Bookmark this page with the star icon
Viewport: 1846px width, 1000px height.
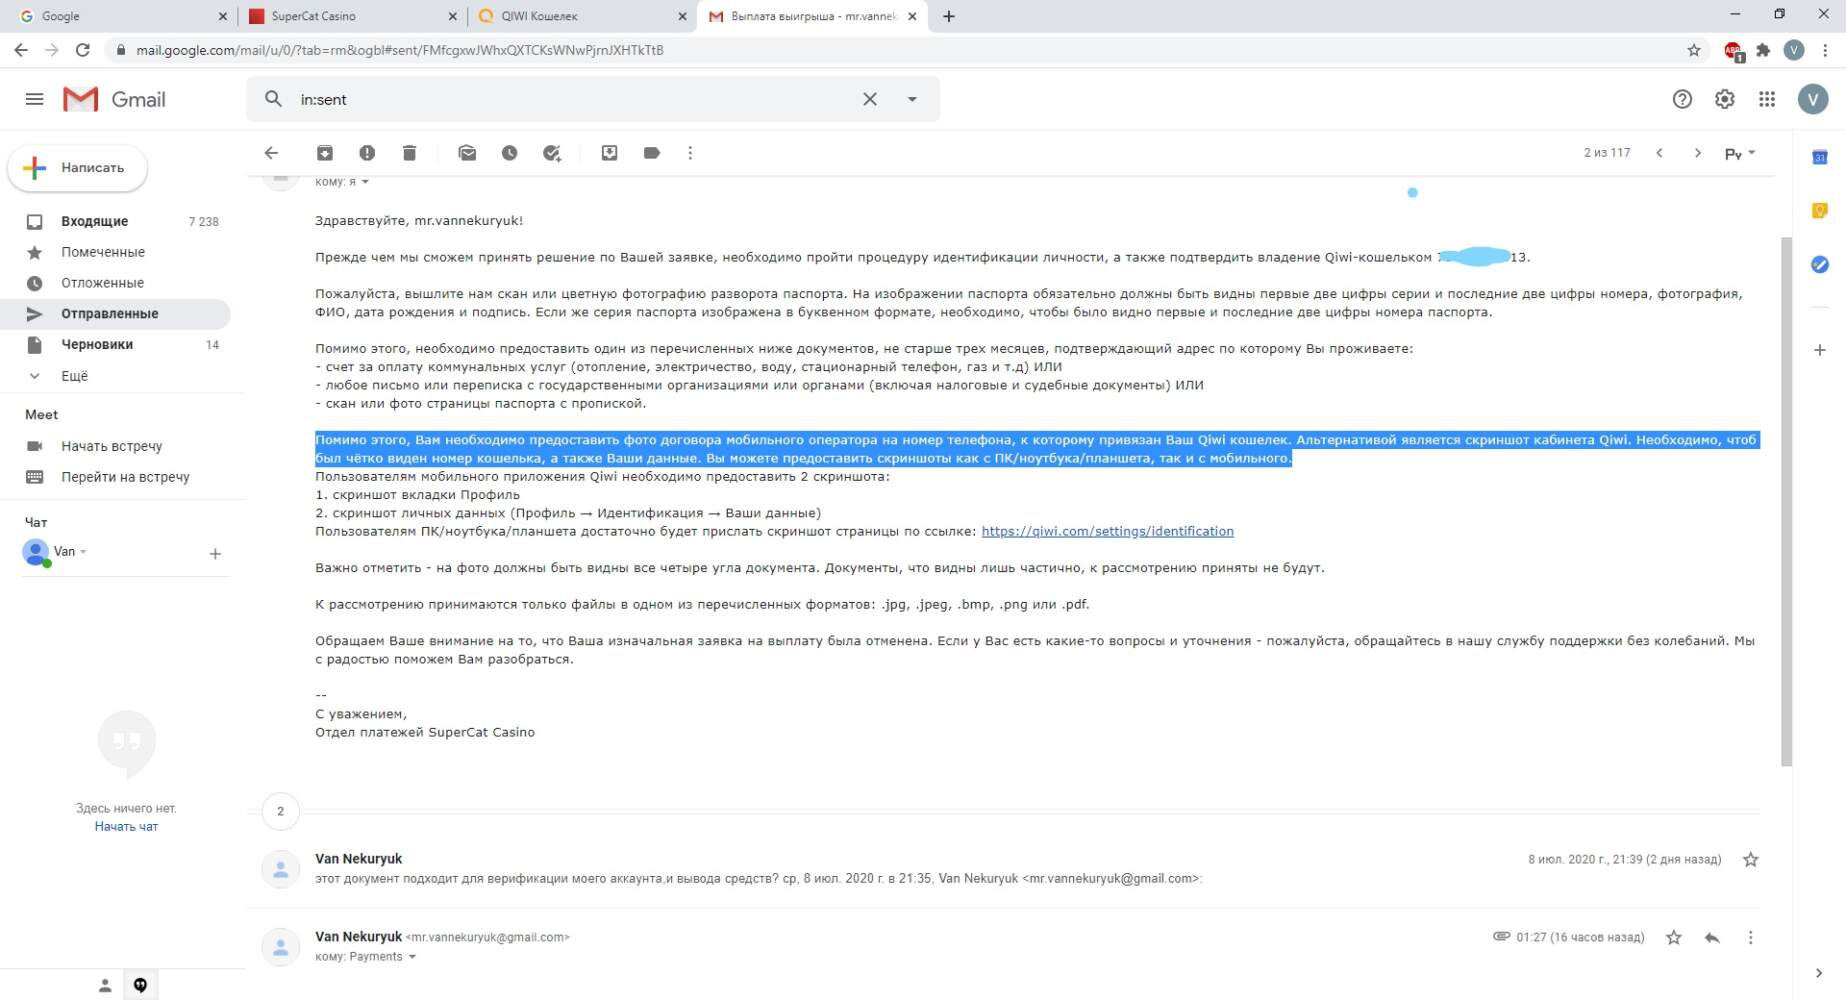click(1694, 50)
